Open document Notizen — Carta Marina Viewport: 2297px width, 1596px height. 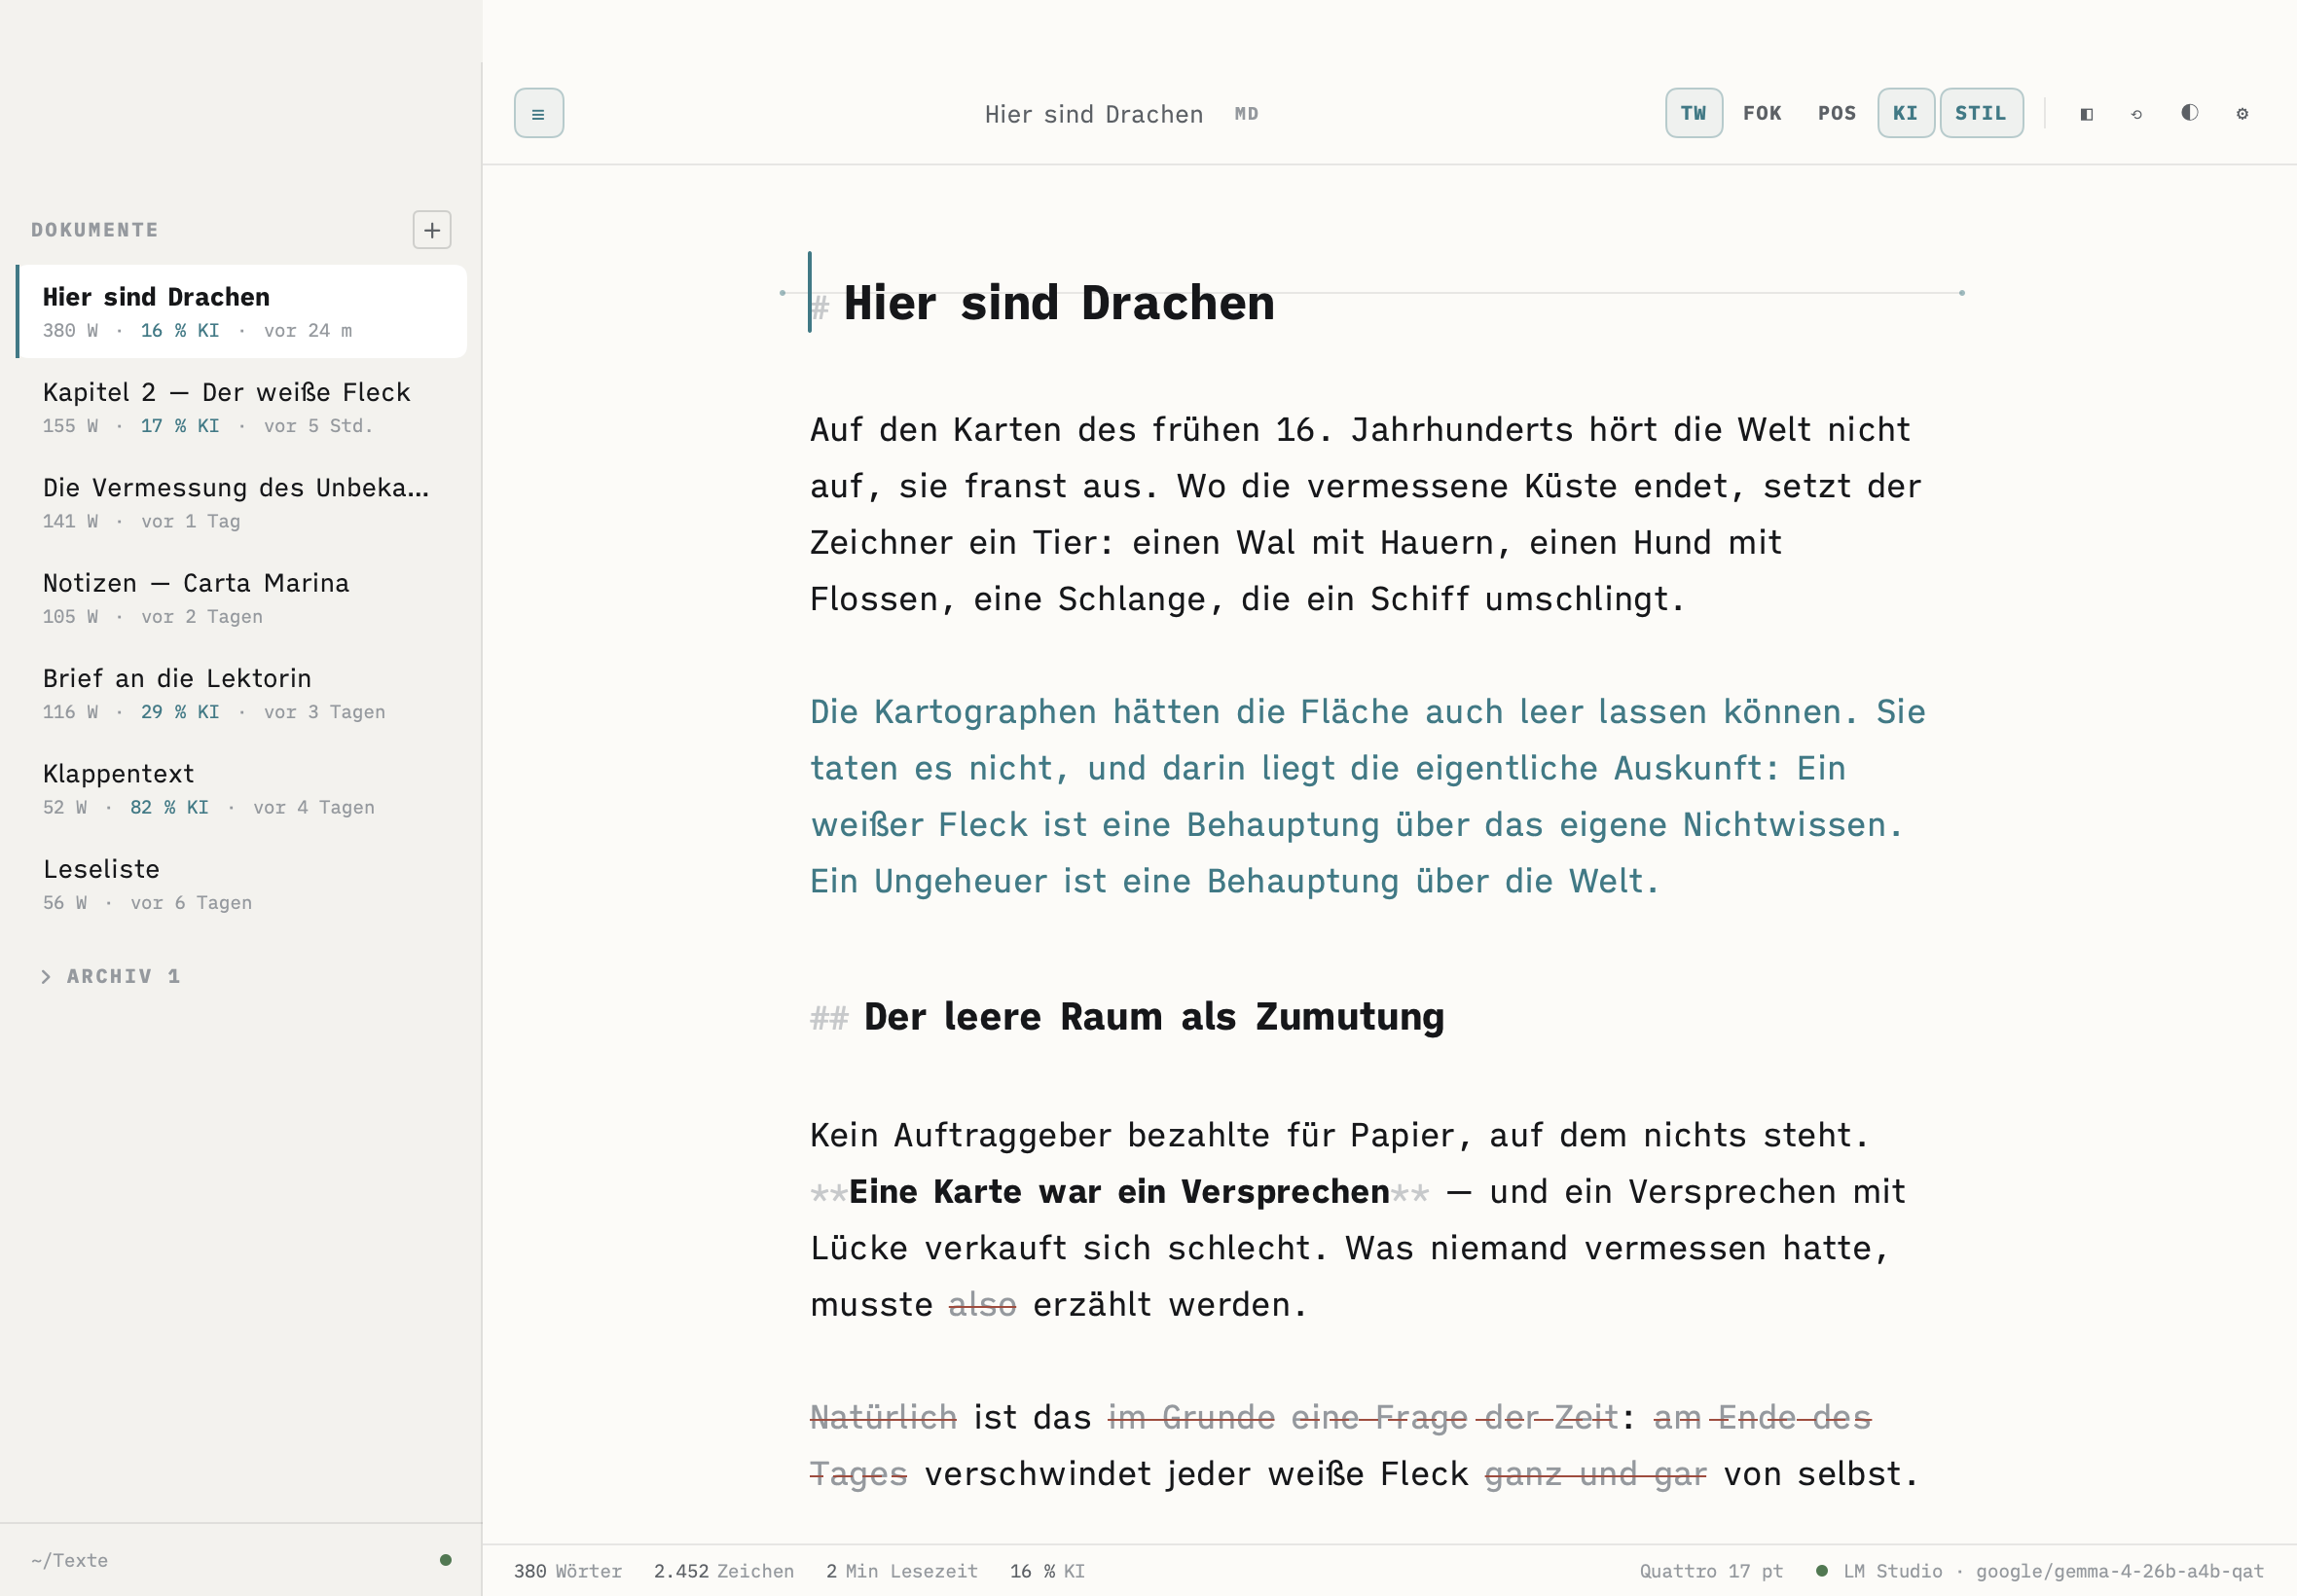pos(242,597)
